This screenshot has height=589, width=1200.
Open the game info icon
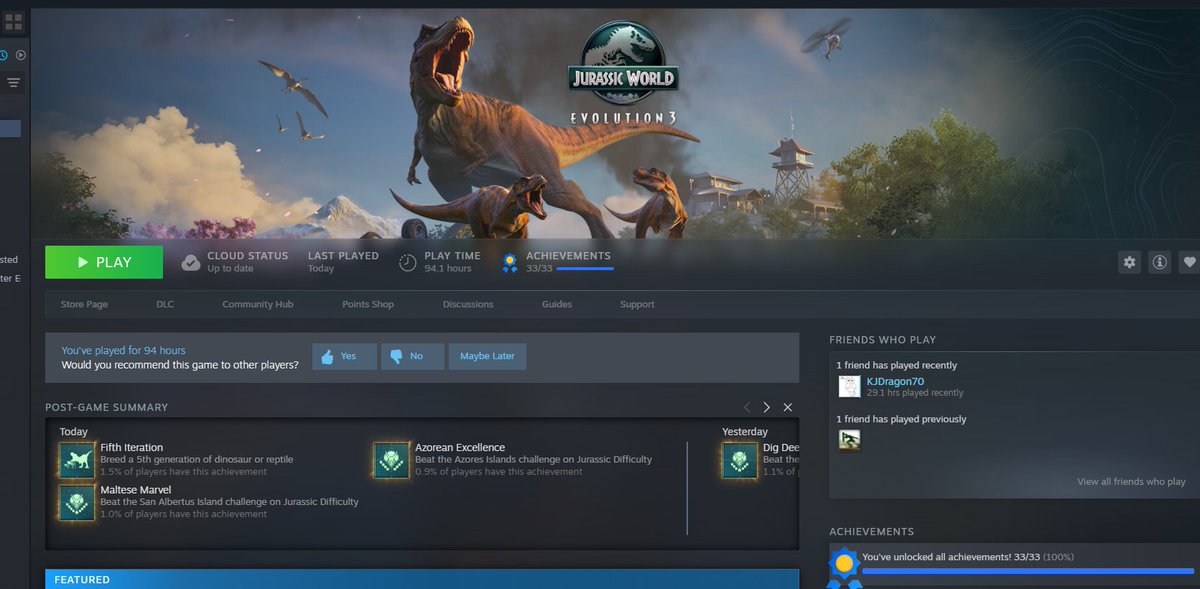pyautogui.click(x=1160, y=262)
